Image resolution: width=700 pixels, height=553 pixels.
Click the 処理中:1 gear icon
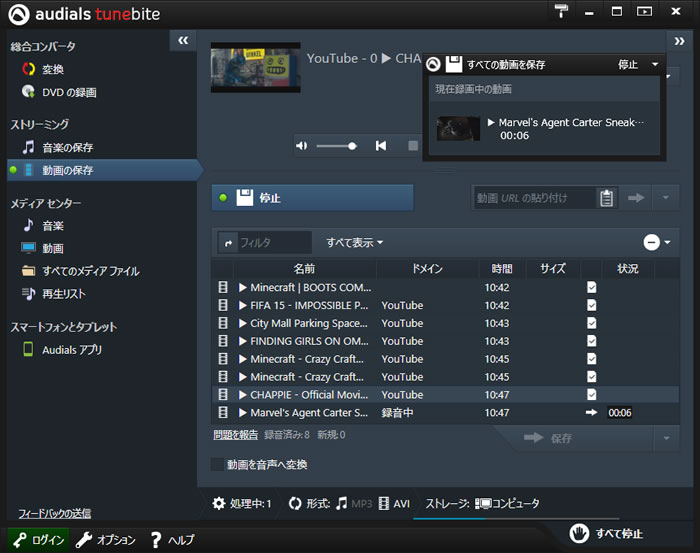coord(219,503)
